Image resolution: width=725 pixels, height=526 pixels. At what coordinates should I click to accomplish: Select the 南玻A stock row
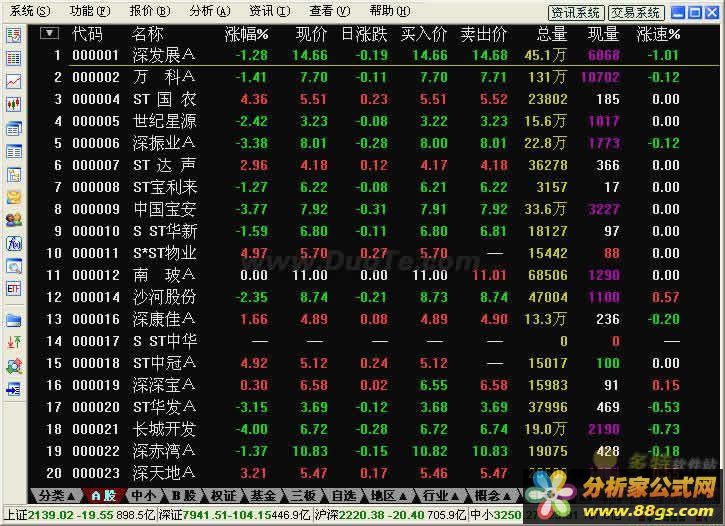click(375, 275)
